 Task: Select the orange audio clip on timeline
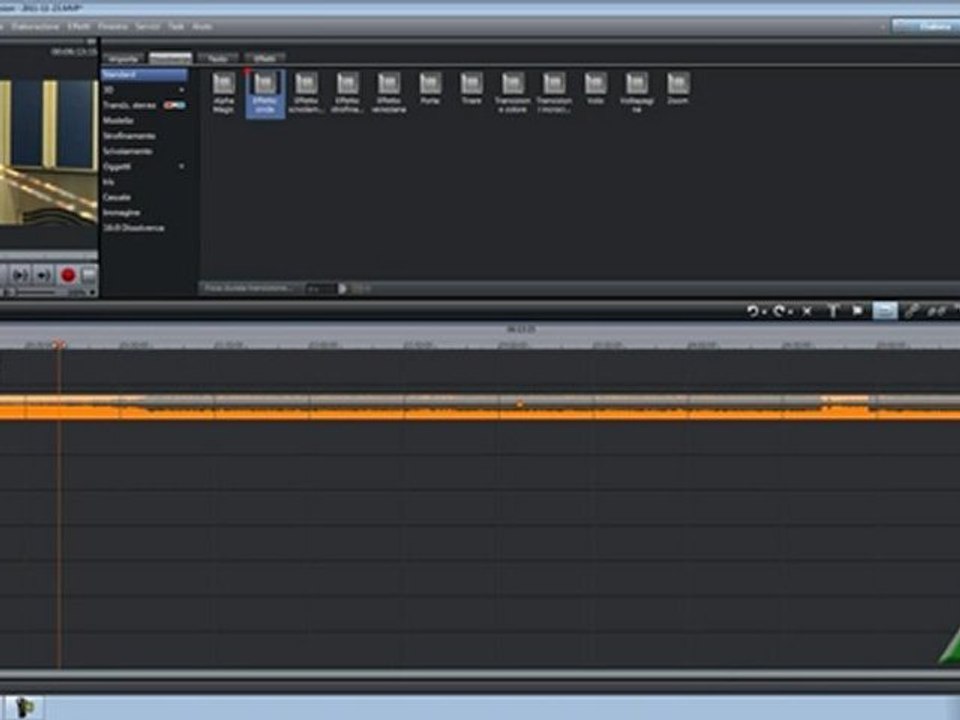click(x=480, y=408)
